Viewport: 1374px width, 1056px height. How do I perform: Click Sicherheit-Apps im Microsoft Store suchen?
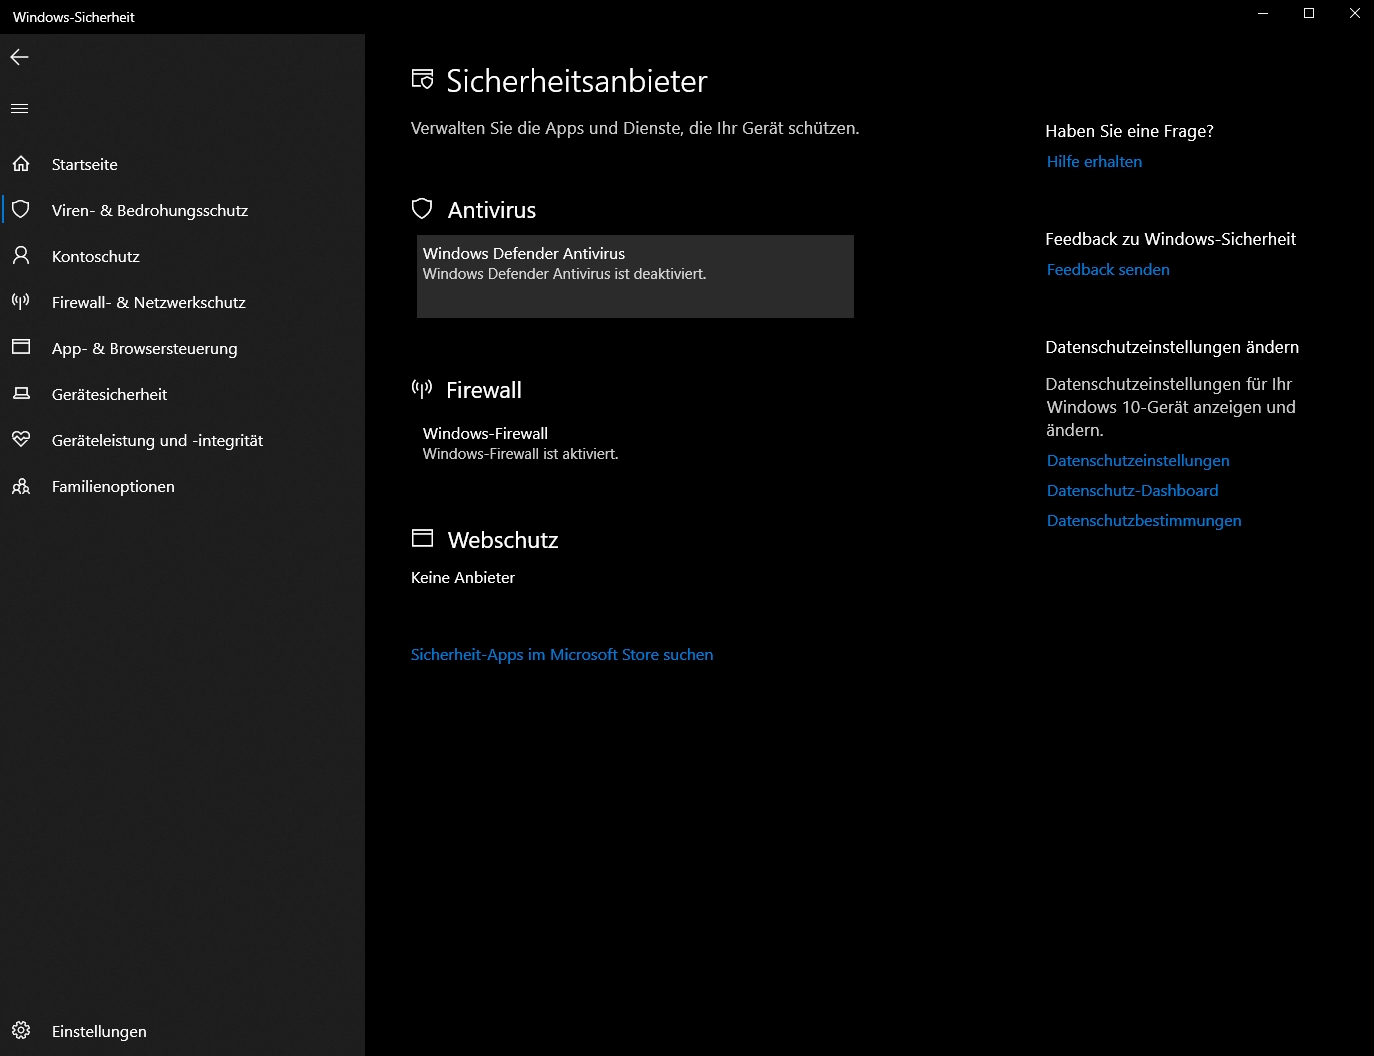[x=562, y=654]
